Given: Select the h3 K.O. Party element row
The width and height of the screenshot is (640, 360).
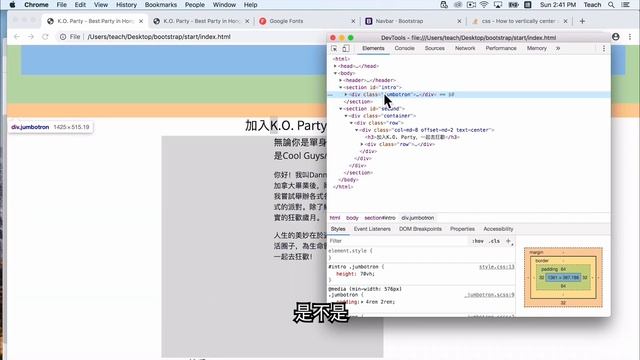Looking at the screenshot, I should click(x=413, y=137).
